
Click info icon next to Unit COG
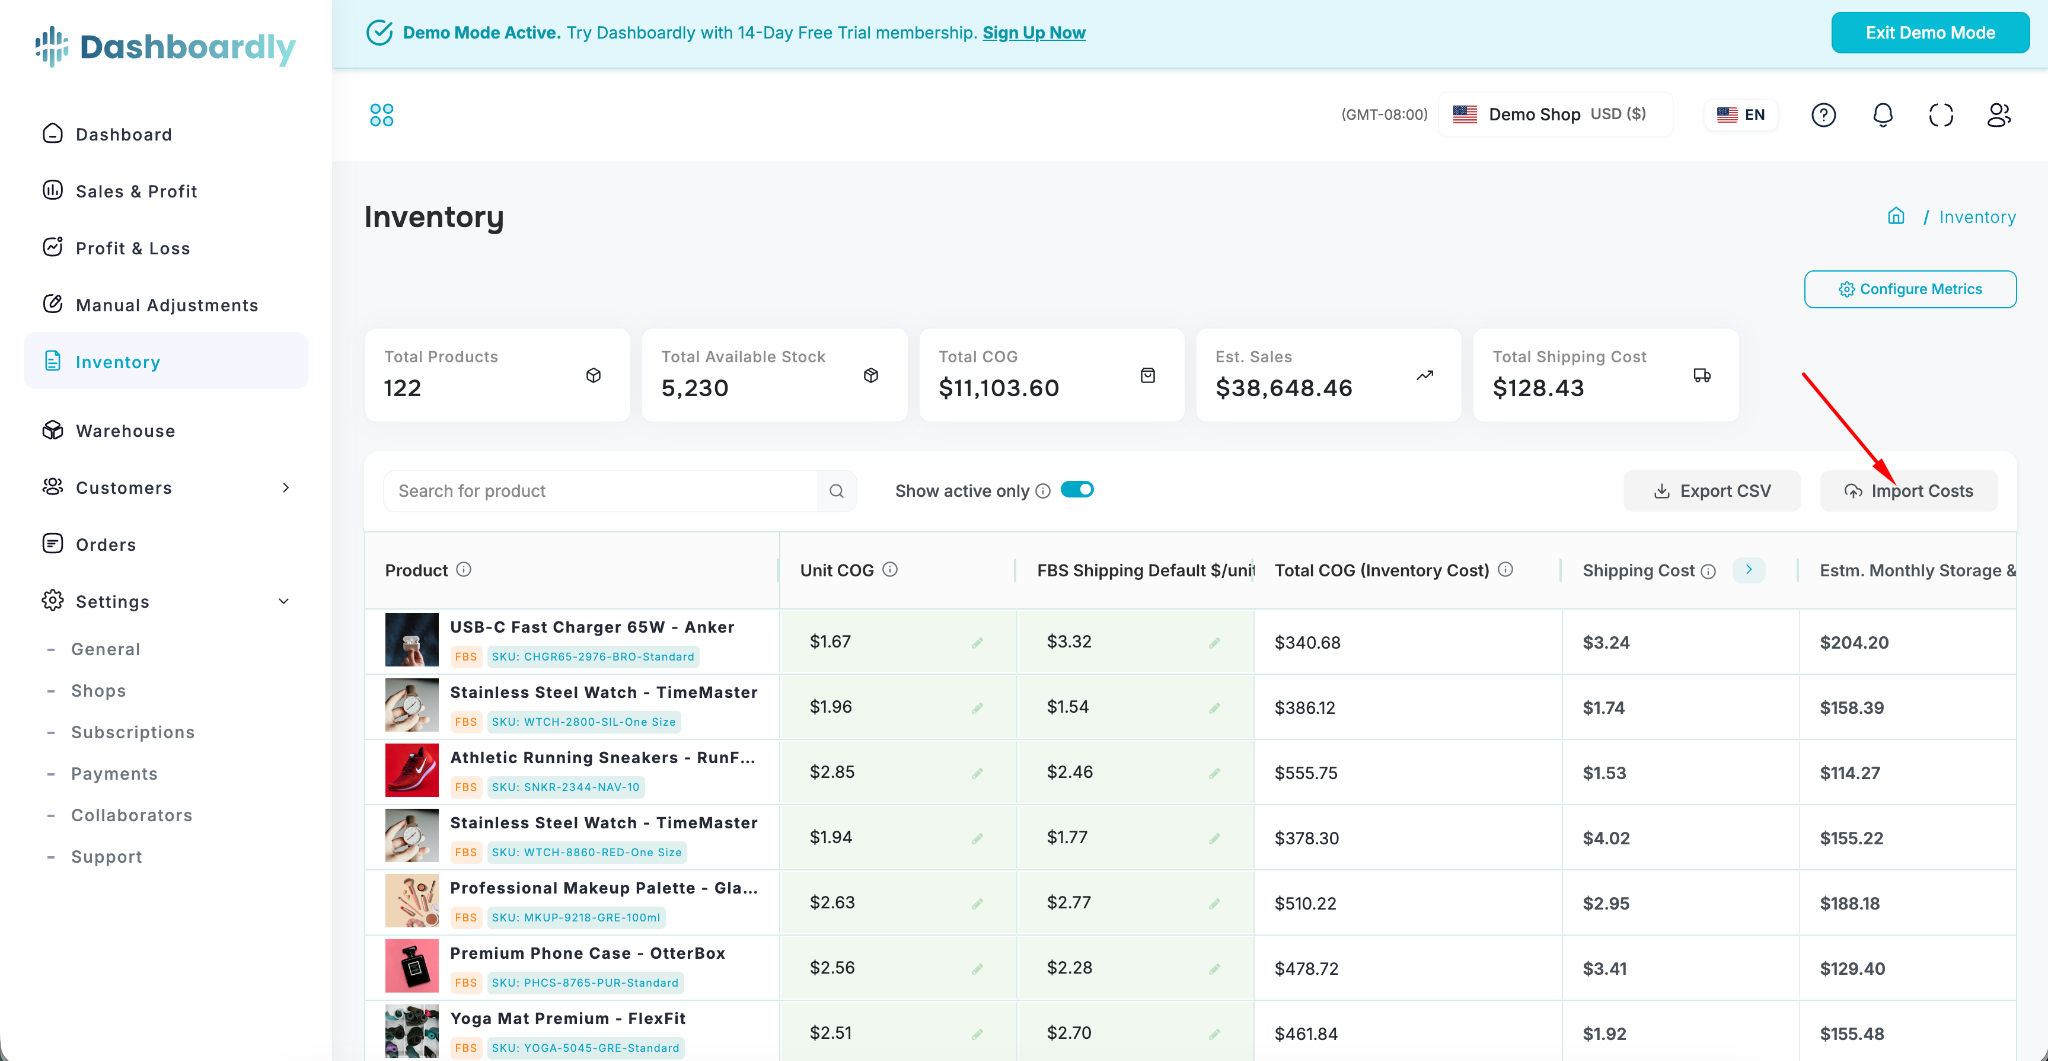tap(890, 570)
